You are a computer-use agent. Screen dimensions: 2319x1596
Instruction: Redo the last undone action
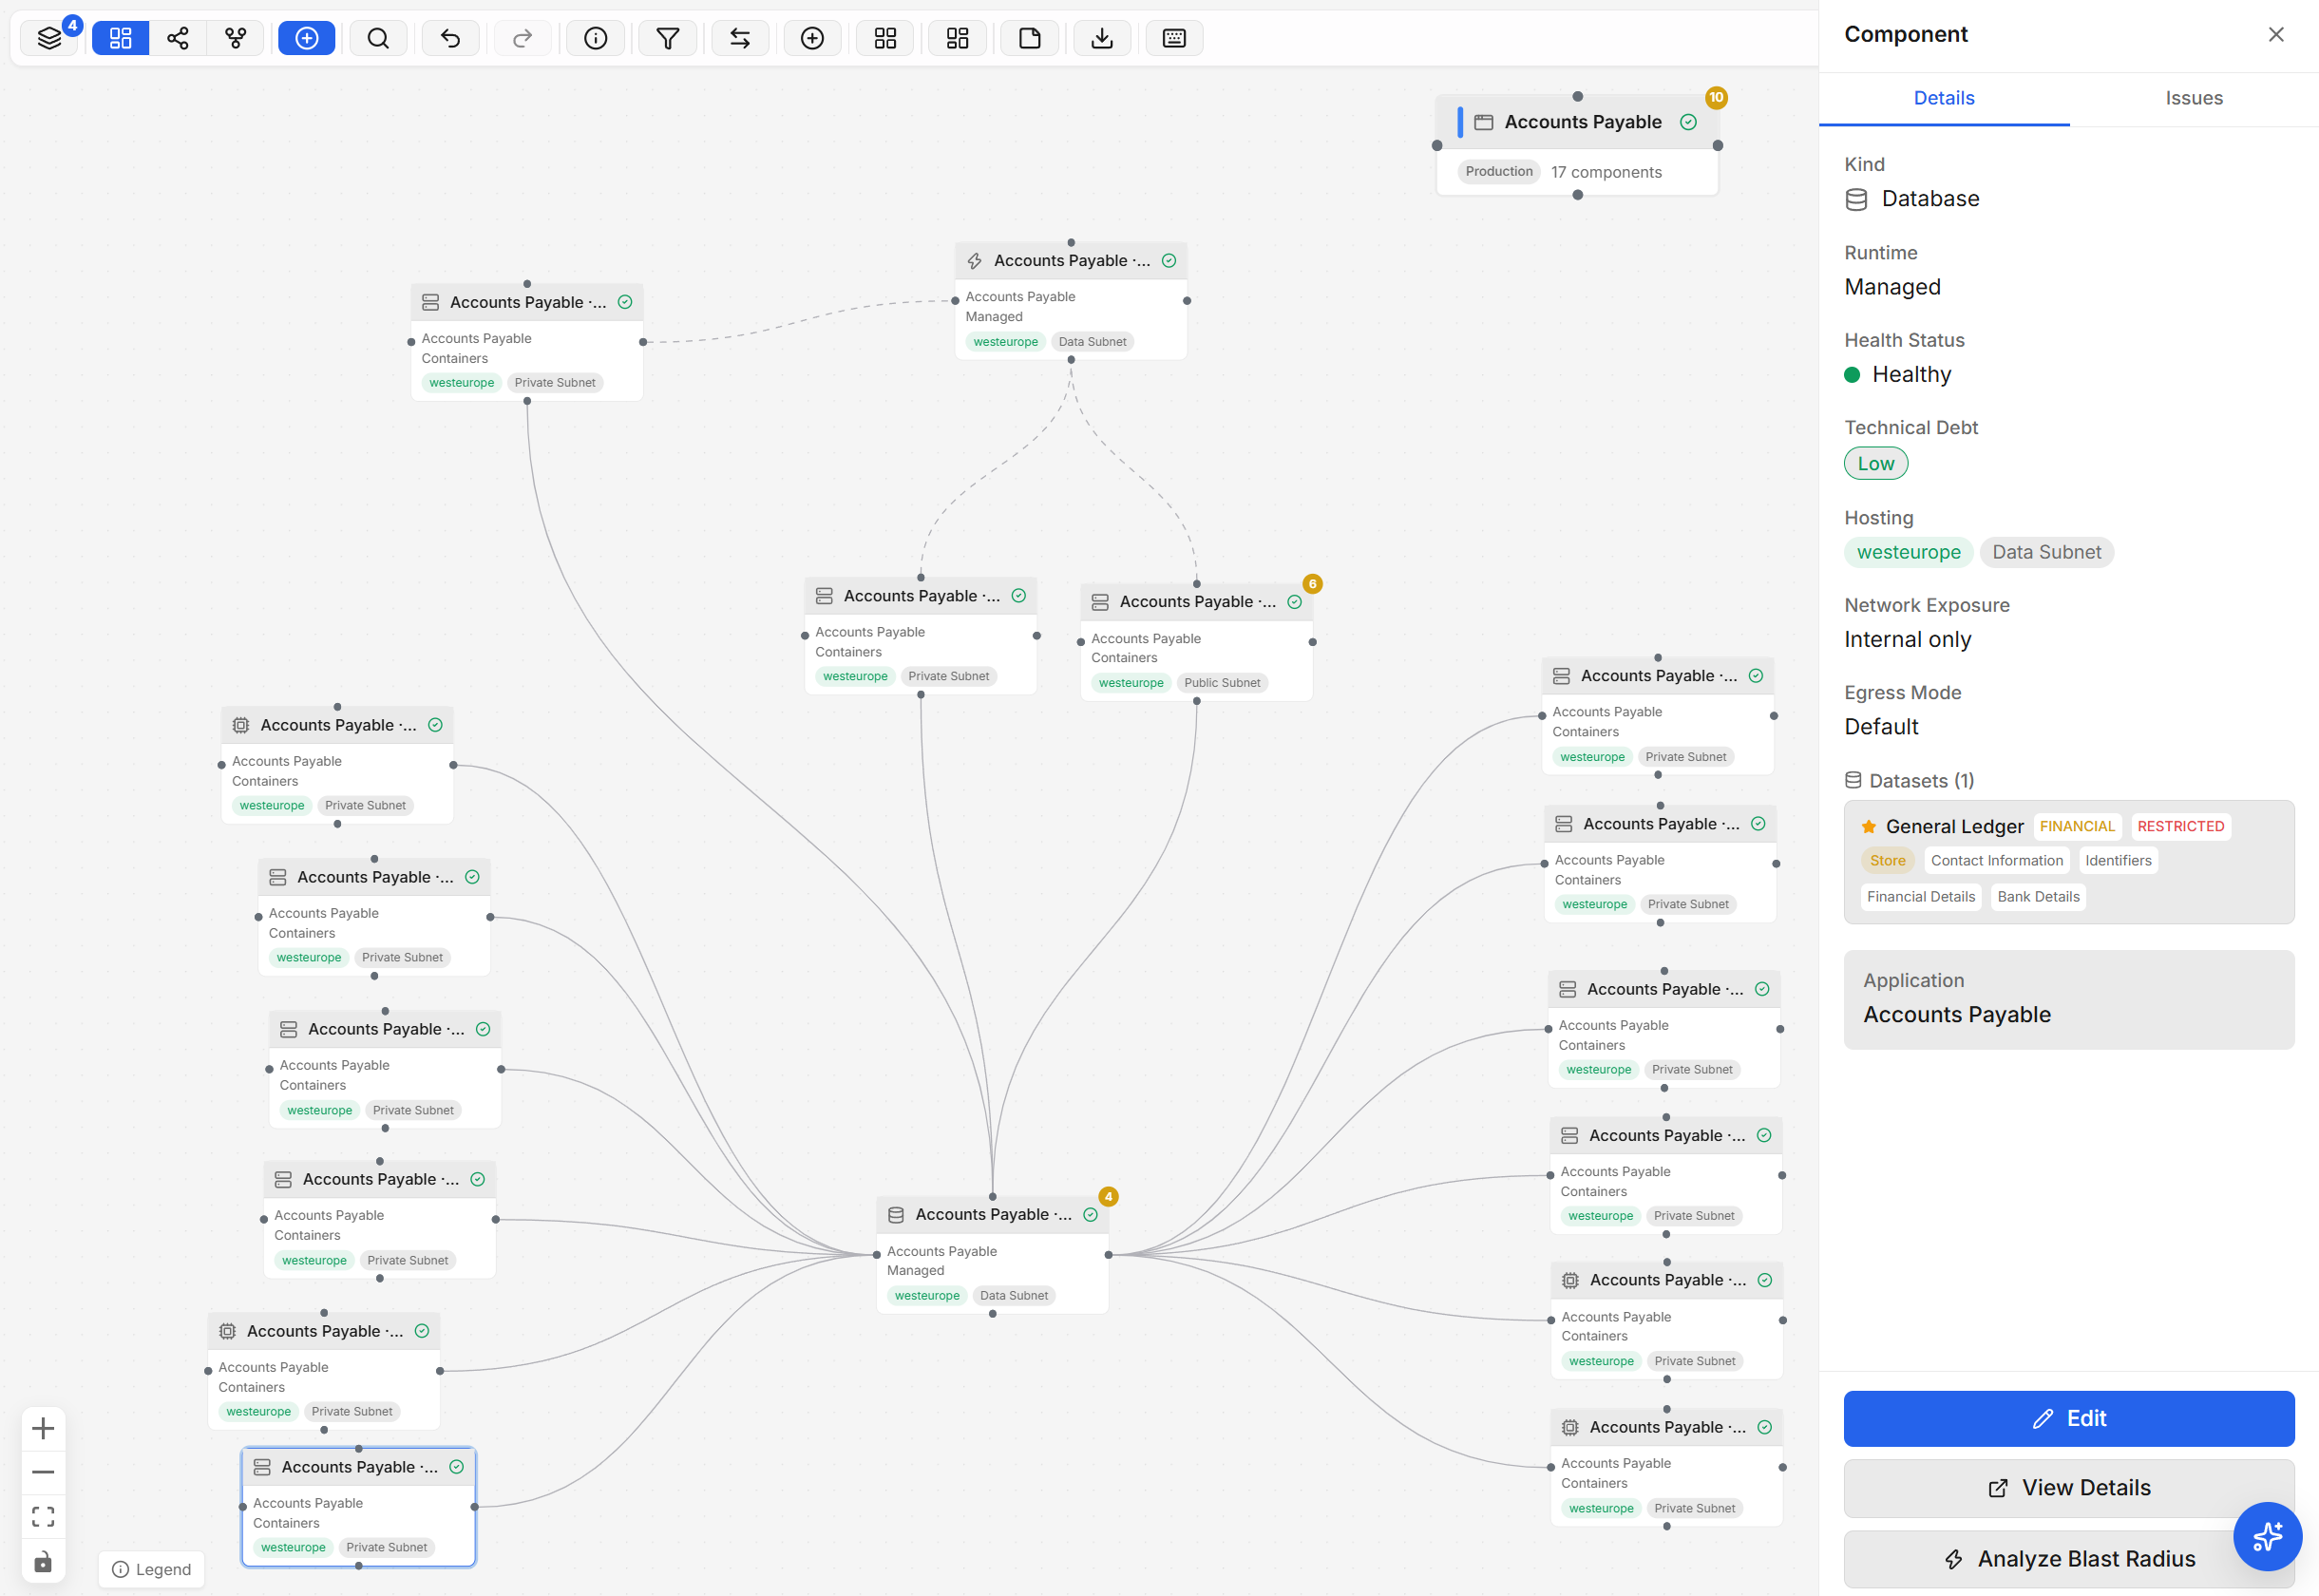[x=522, y=38]
